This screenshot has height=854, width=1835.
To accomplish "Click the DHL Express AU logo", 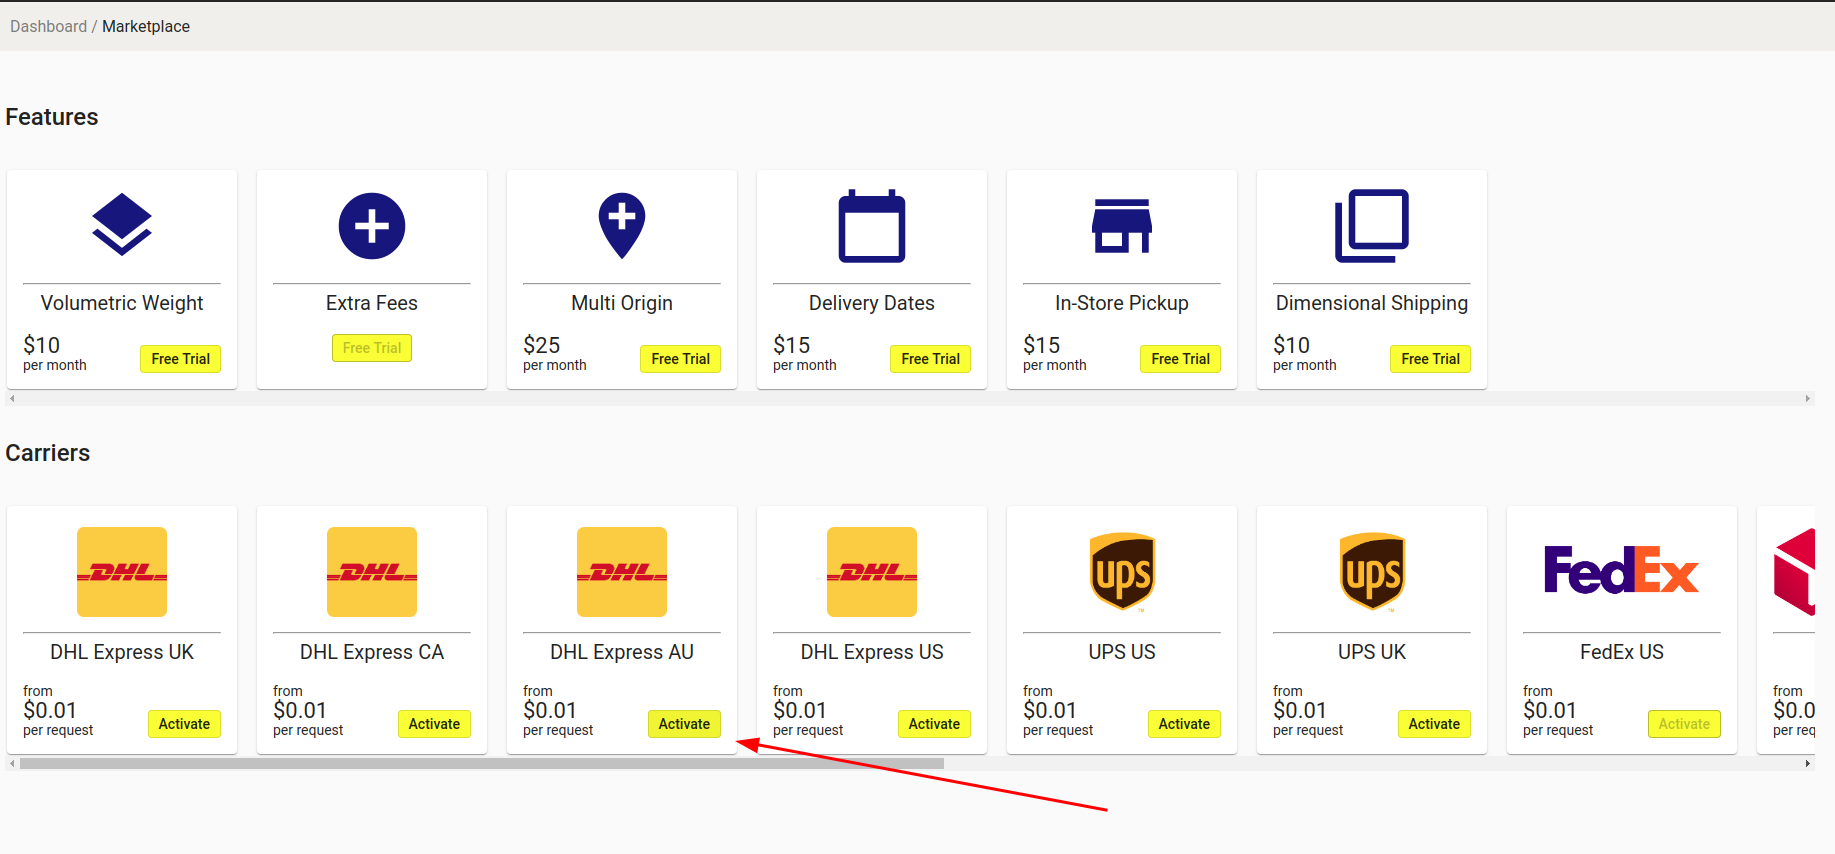I will [622, 572].
